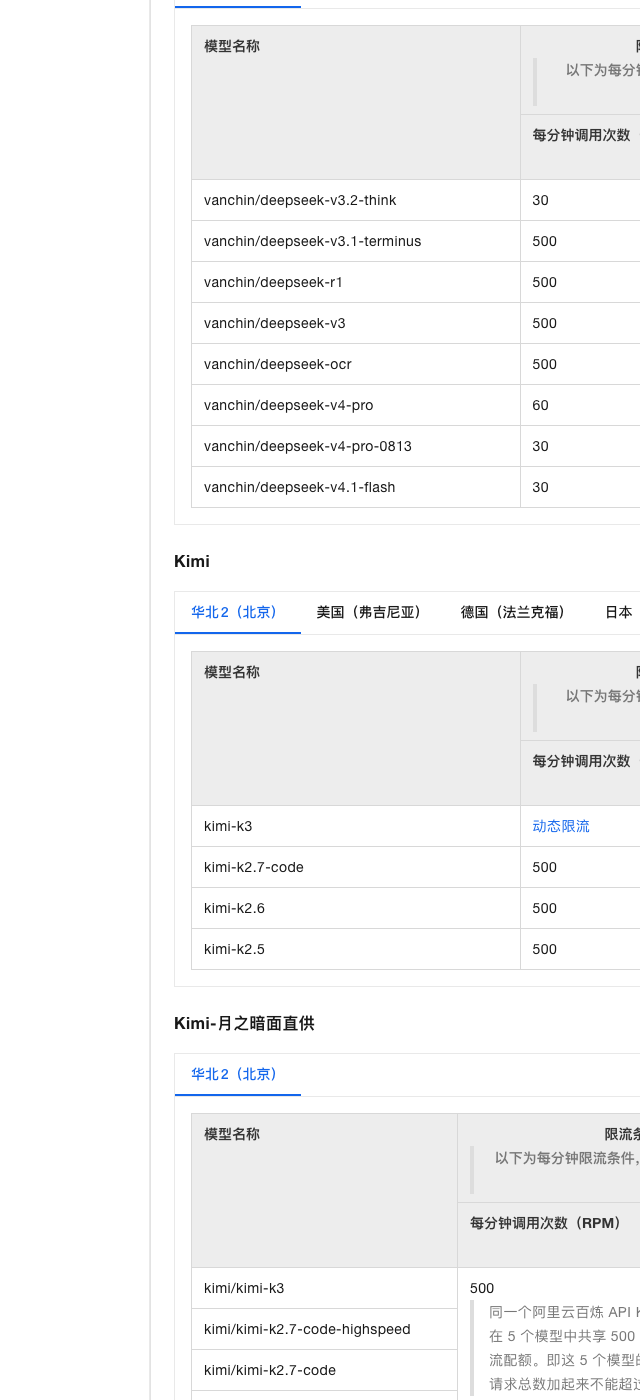640x1400 pixels.
Task: Switch Kimi table to 美国（弗吉尼亚） tab
Action: point(369,612)
